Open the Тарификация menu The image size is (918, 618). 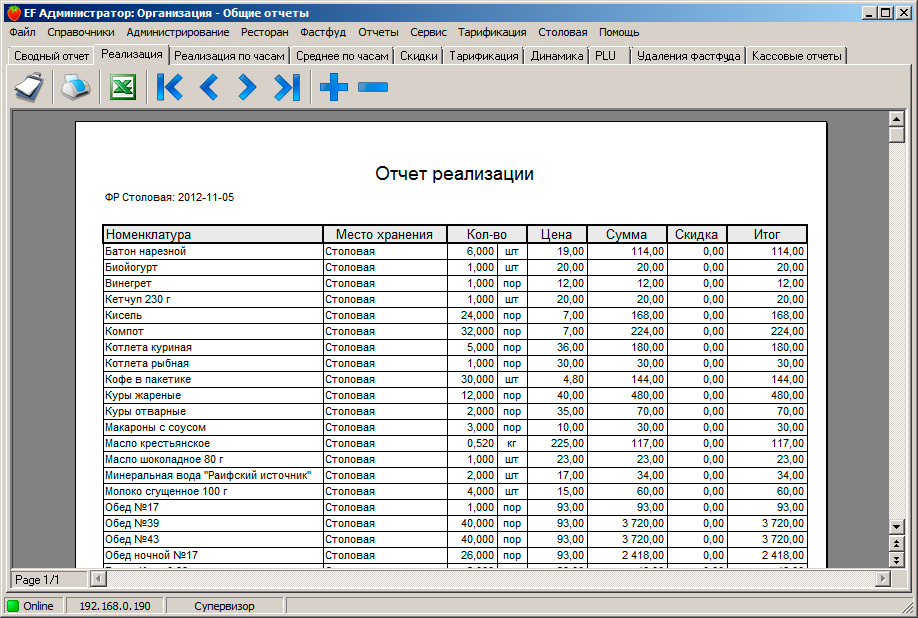click(492, 32)
